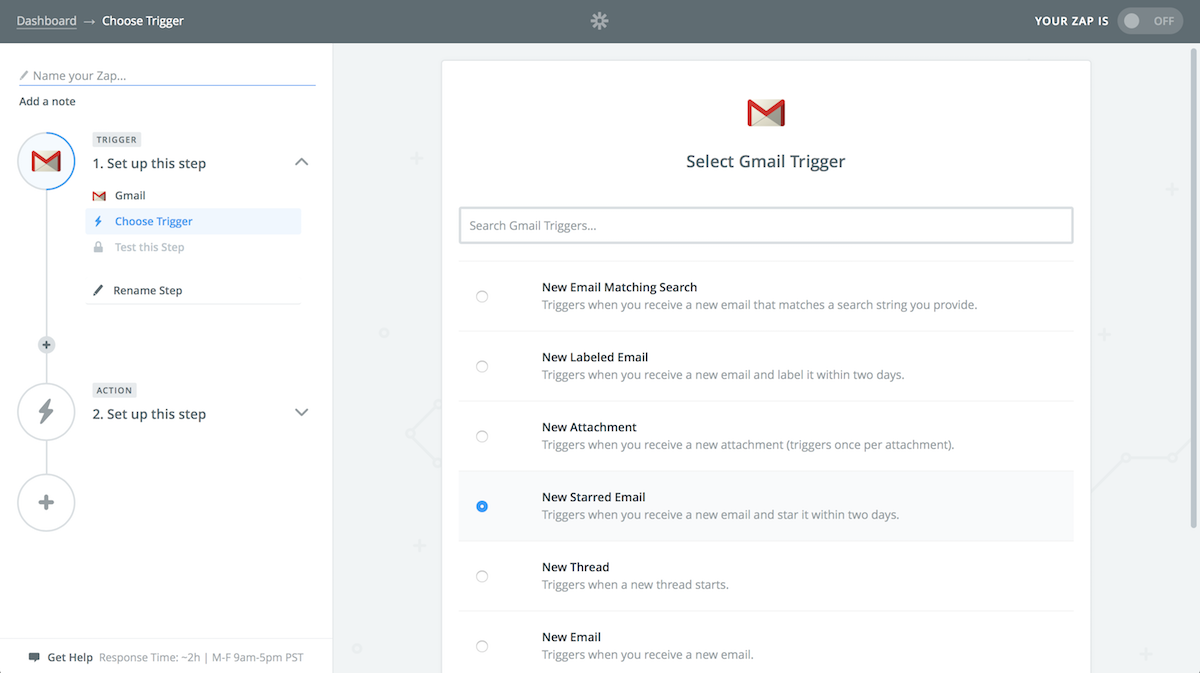Click the Zapier gear logo in header
The height and width of the screenshot is (673, 1200).
[599, 20]
